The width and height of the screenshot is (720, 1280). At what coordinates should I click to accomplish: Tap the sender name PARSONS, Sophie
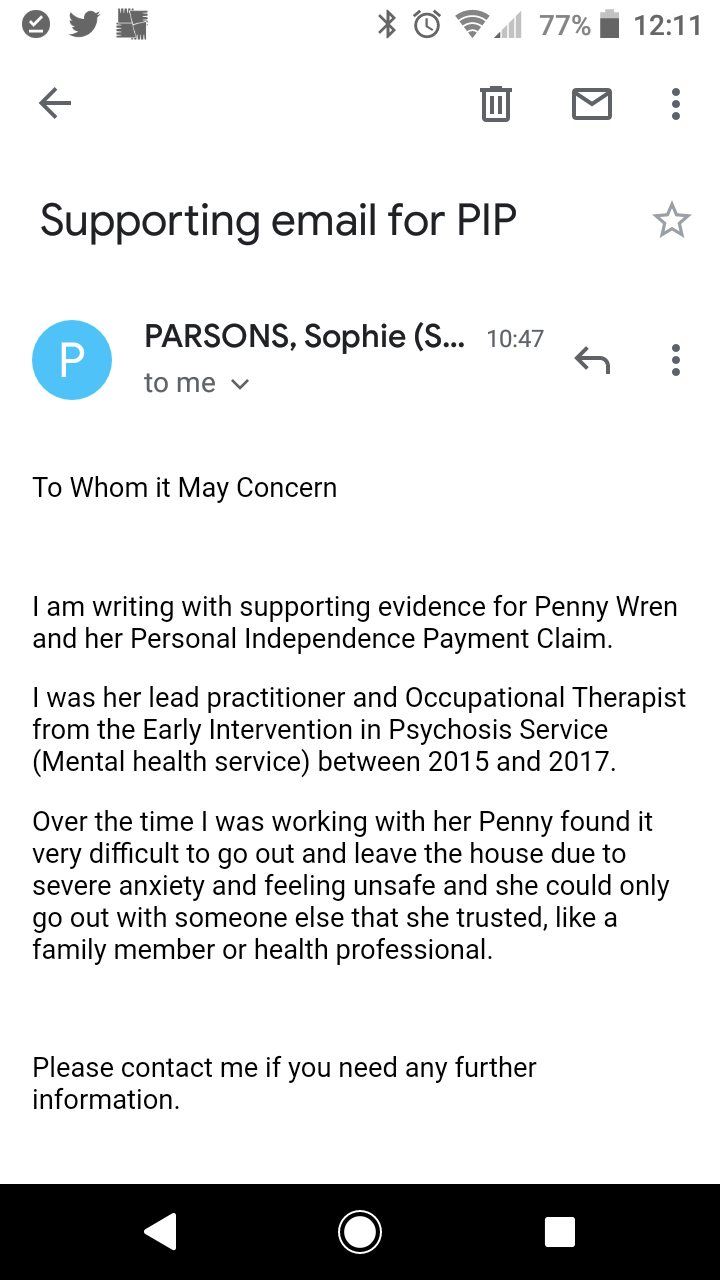[x=300, y=336]
